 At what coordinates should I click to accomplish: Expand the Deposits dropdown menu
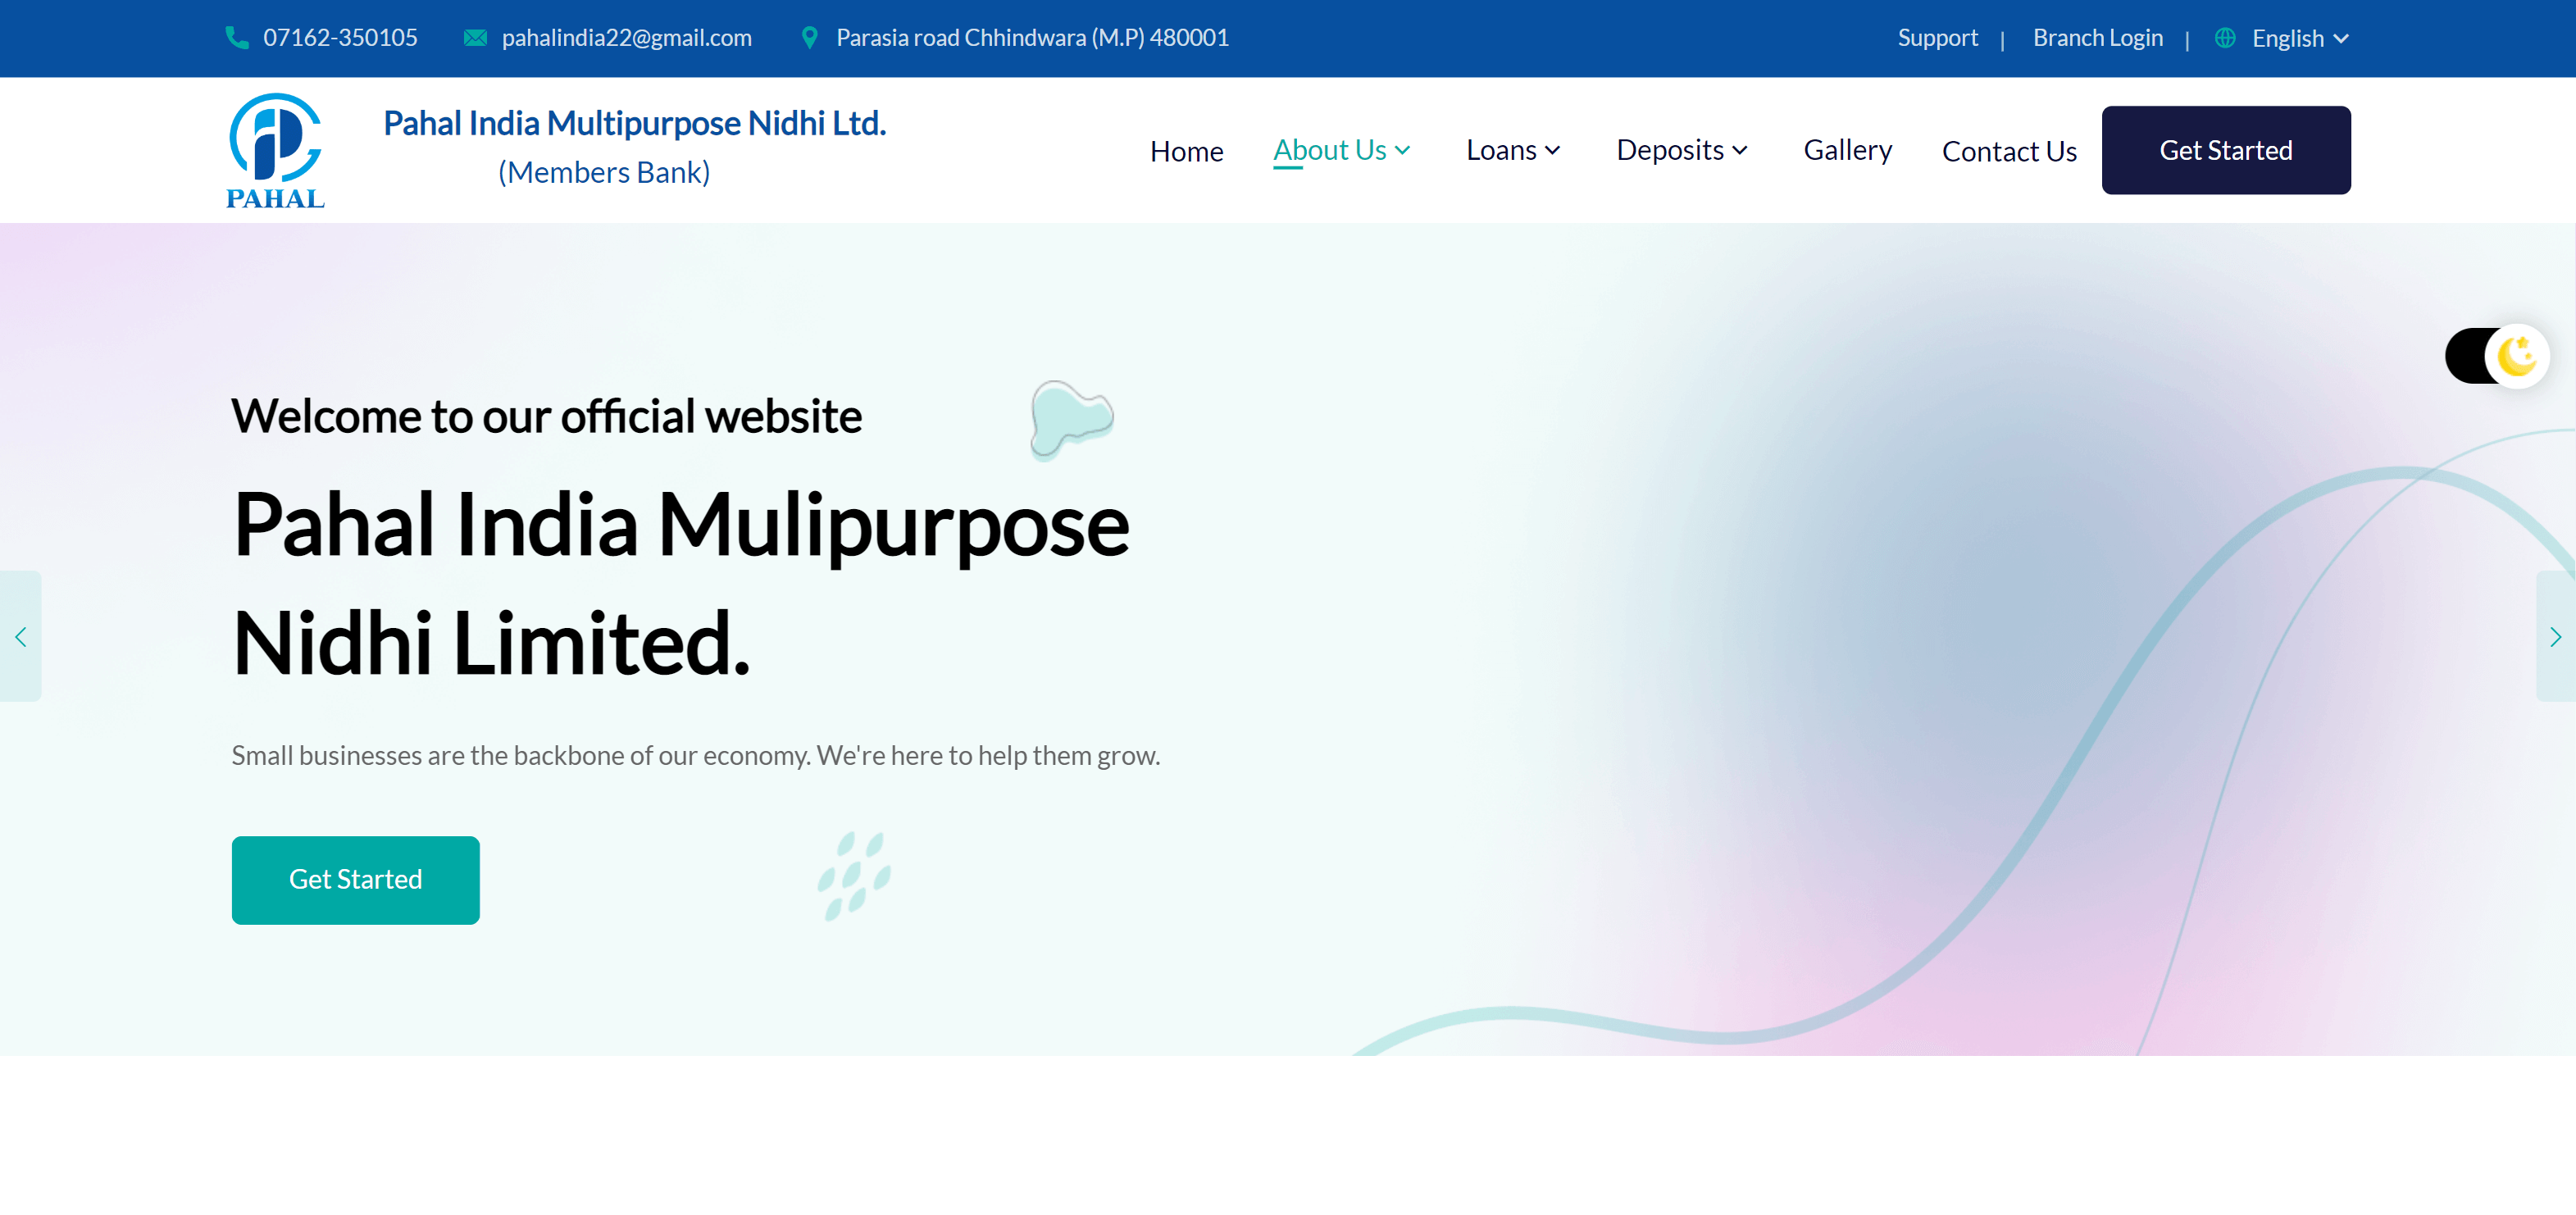[1682, 149]
